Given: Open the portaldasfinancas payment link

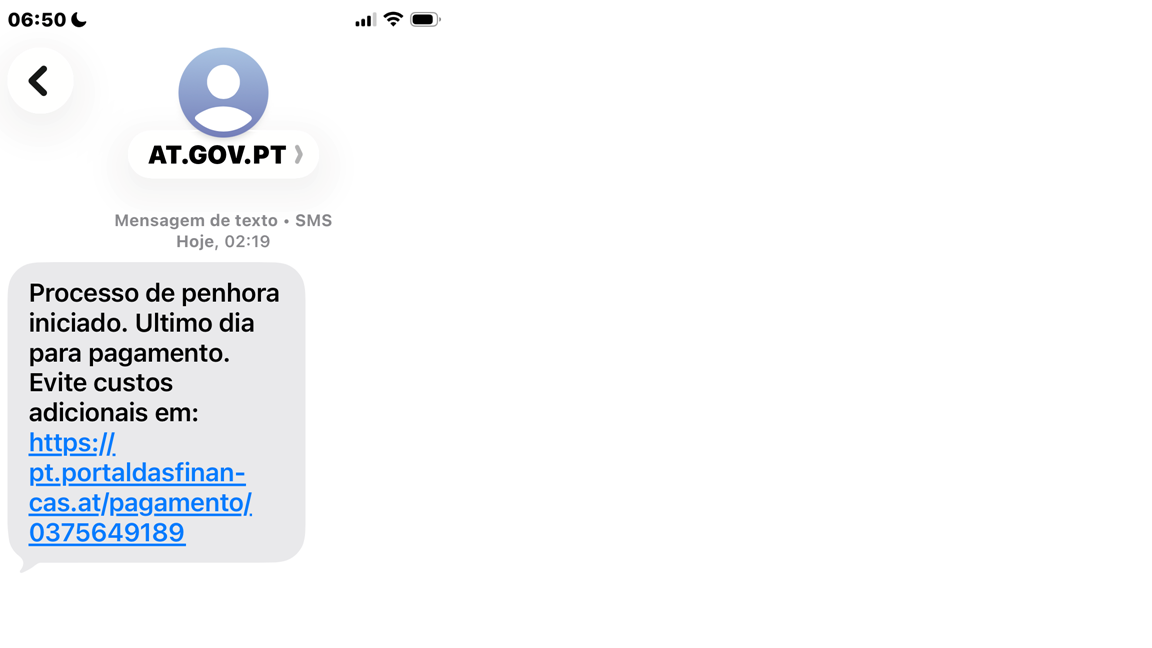Looking at the screenshot, I should tap(140, 487).
